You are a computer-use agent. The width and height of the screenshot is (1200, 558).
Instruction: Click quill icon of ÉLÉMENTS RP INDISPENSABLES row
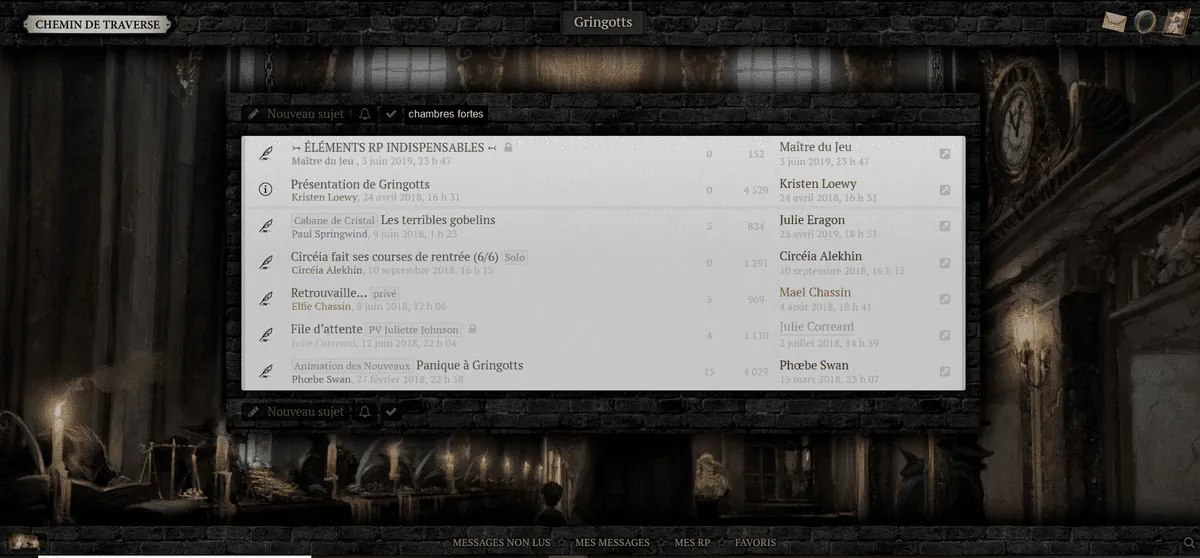266,153
